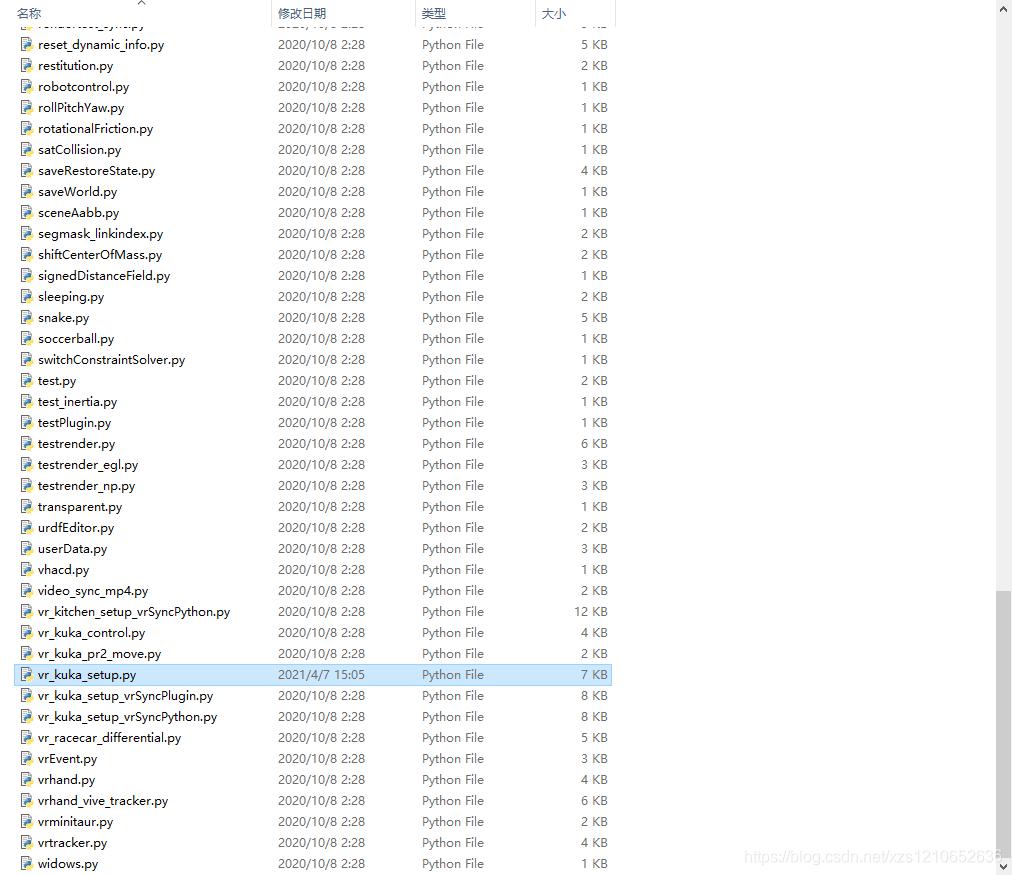Click Python File type for vrEvent.py

[452, 758]
